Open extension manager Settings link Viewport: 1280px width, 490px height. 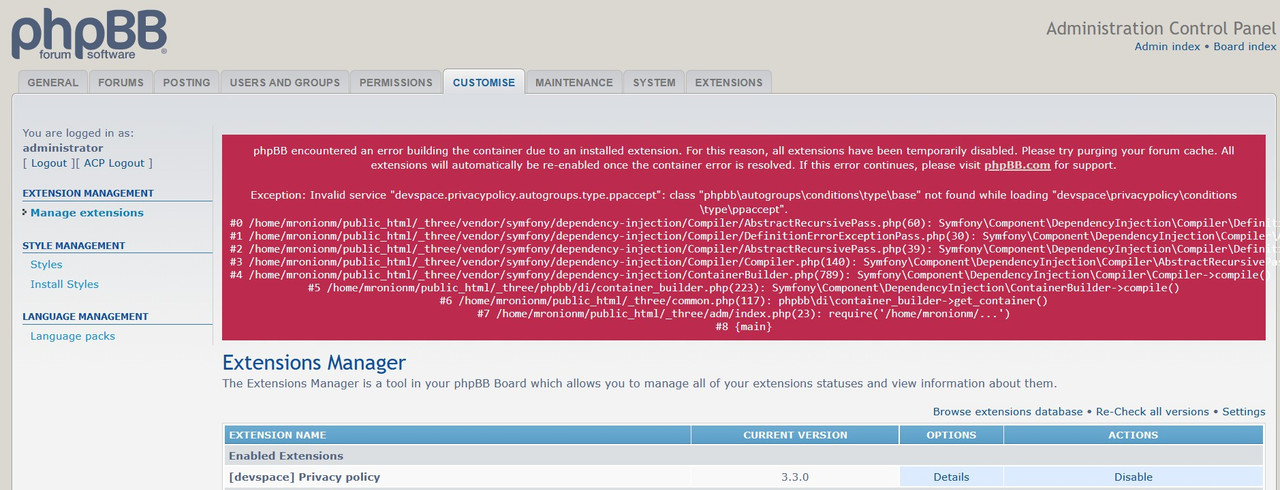pos(1243,412)
